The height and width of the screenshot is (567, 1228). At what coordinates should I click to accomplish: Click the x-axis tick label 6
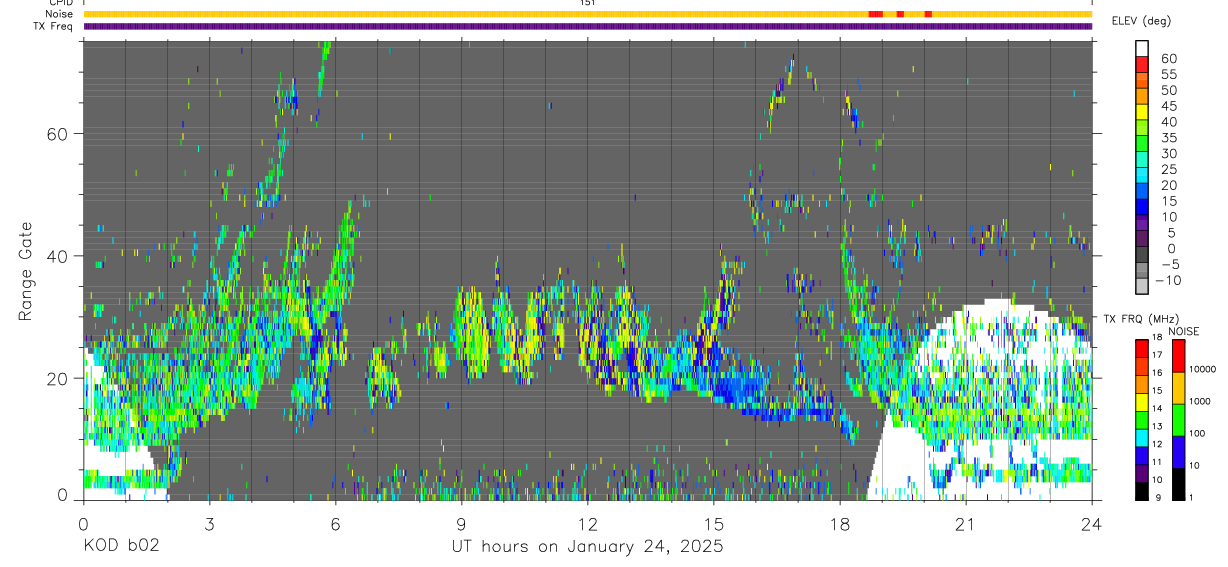click(335, 524)
